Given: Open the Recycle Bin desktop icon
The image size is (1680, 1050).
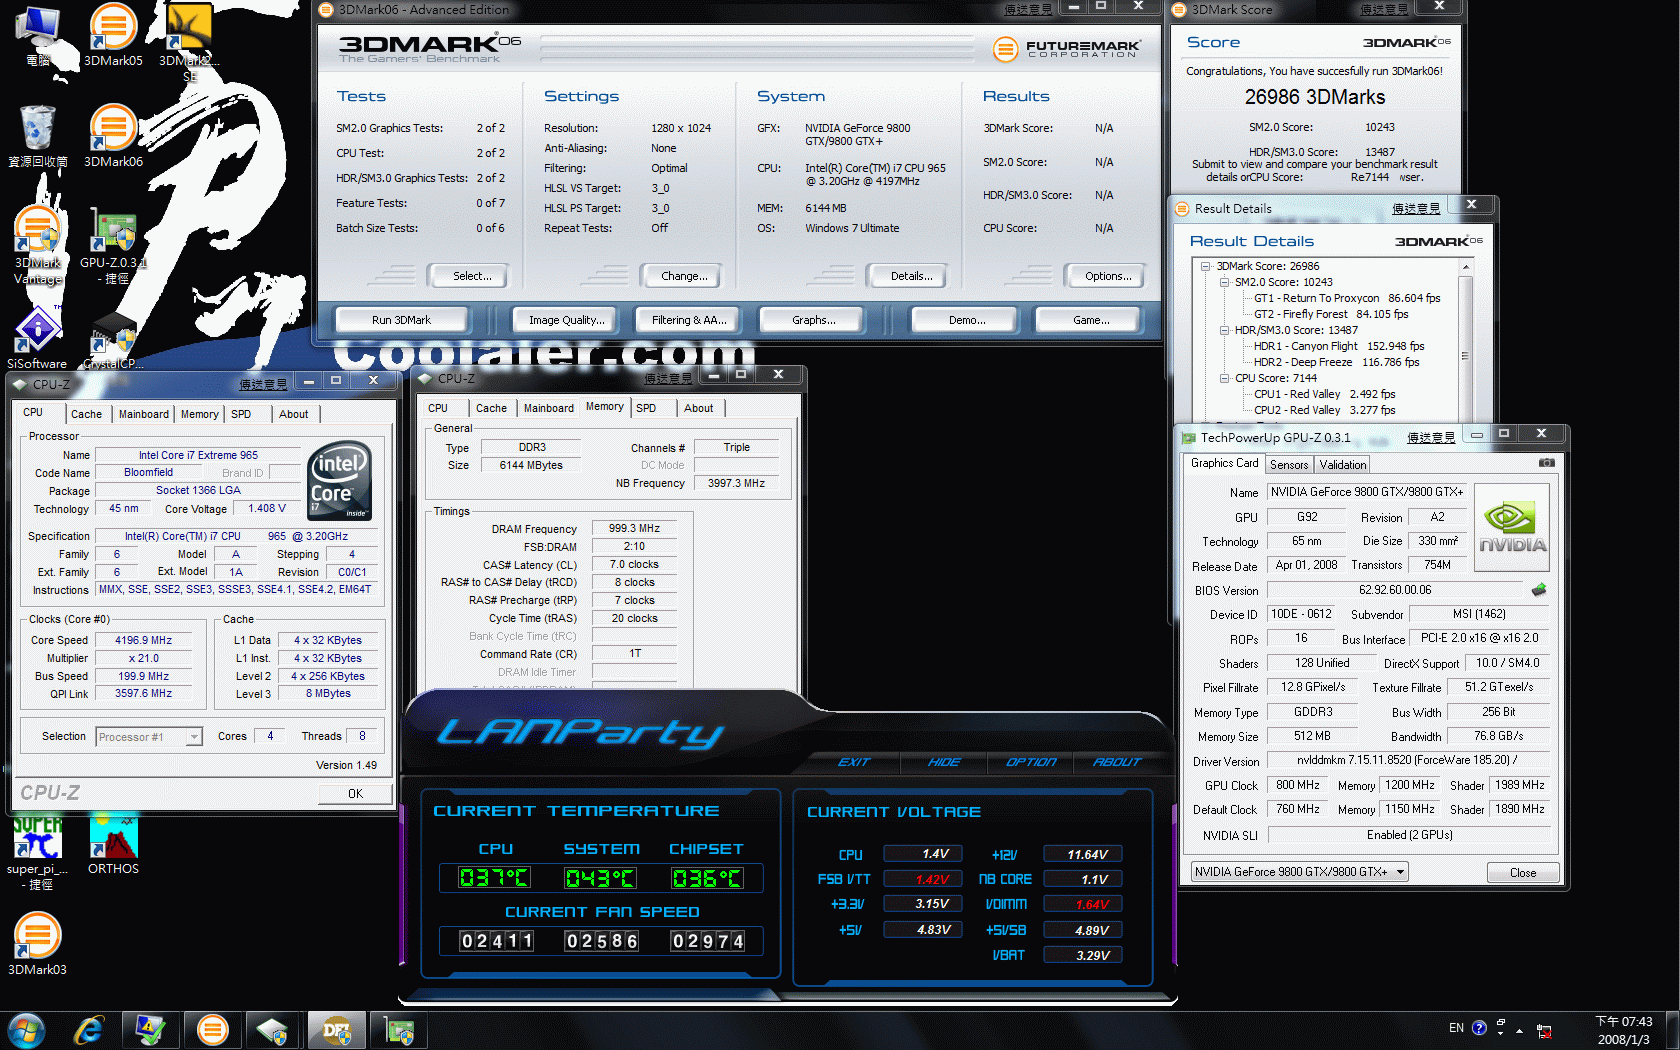Looking at the screenshot, I should tap(38, 136).
